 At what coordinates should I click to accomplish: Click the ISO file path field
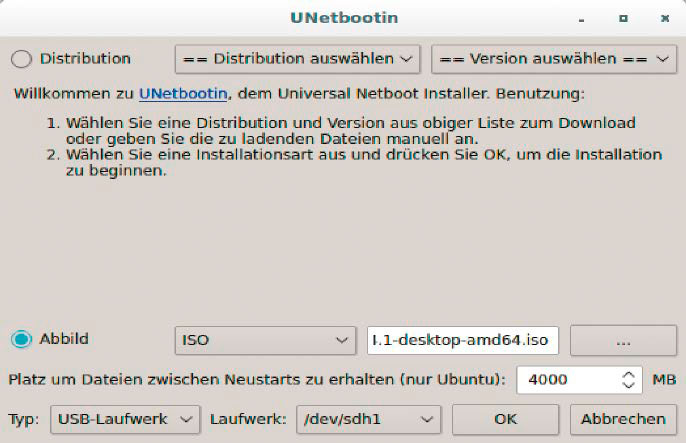point(463,340)
